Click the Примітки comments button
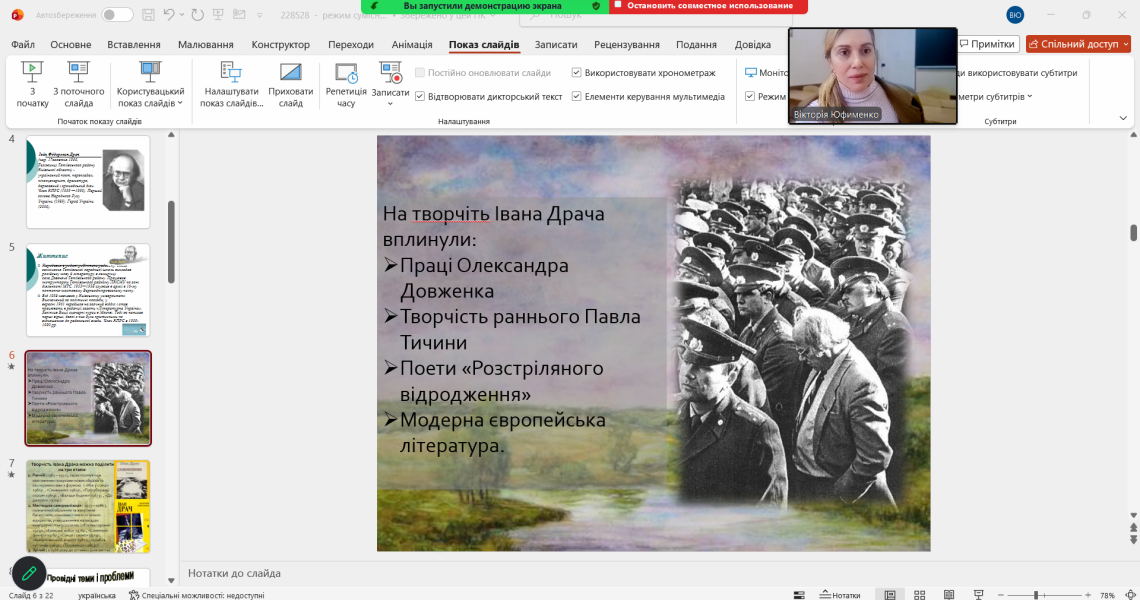Screen dimensions: 1140x600 987,44
